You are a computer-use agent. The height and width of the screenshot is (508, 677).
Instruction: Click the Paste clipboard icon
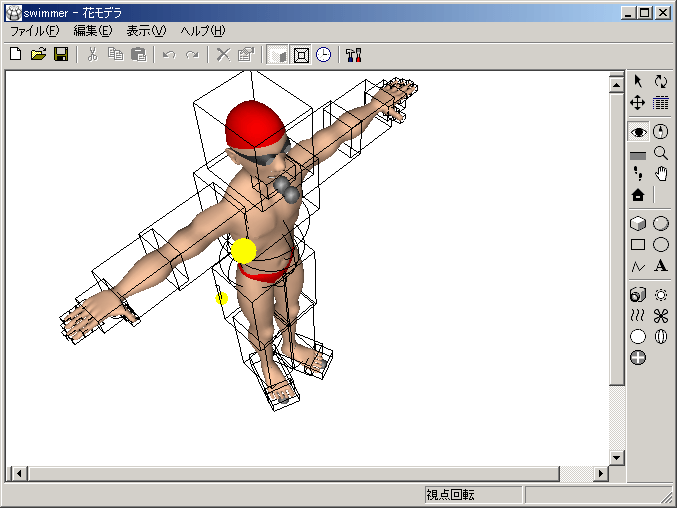point(139,55)
